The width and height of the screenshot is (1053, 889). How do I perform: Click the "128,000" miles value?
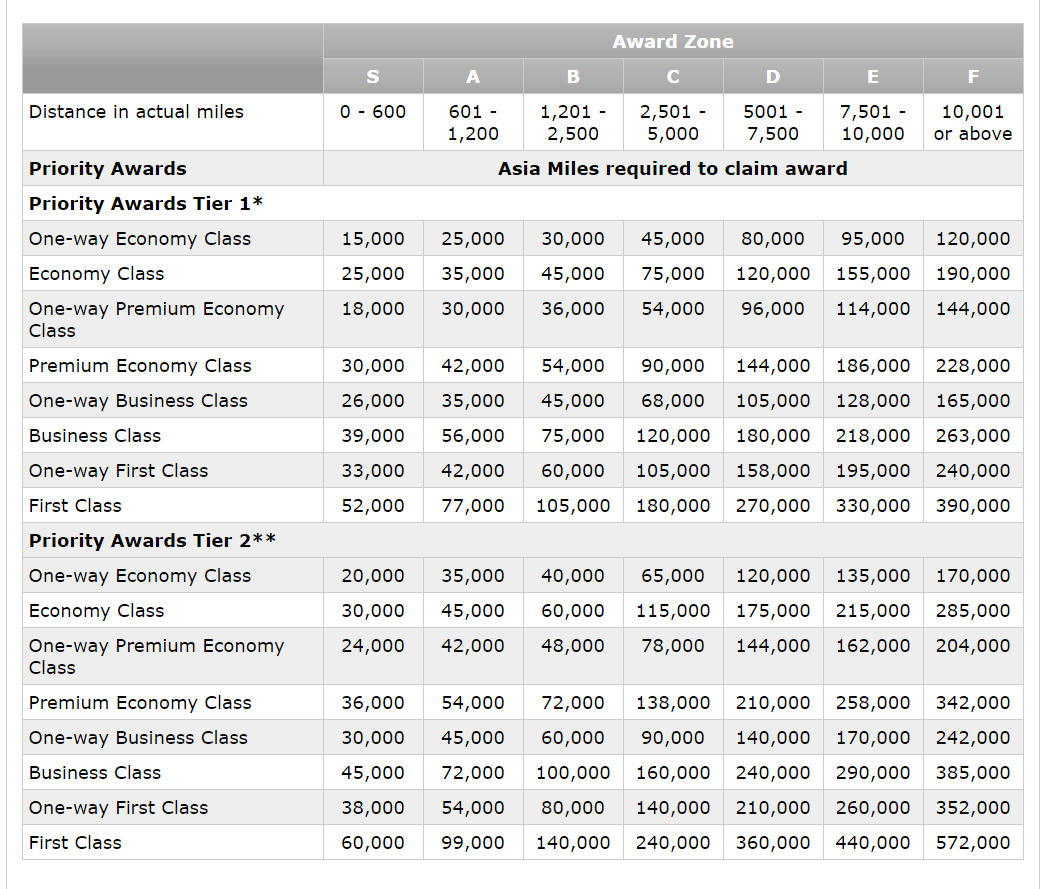[x=873, y=401]
